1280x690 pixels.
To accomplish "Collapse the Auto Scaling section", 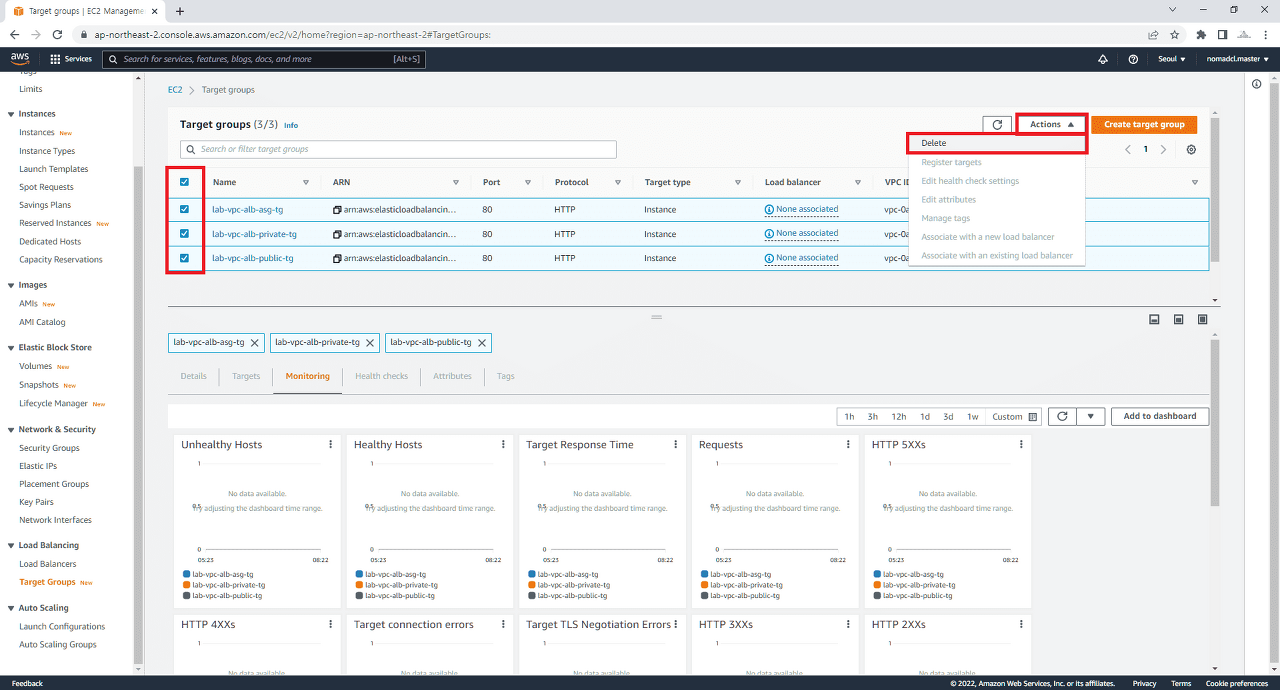I will tap(11, 608).
